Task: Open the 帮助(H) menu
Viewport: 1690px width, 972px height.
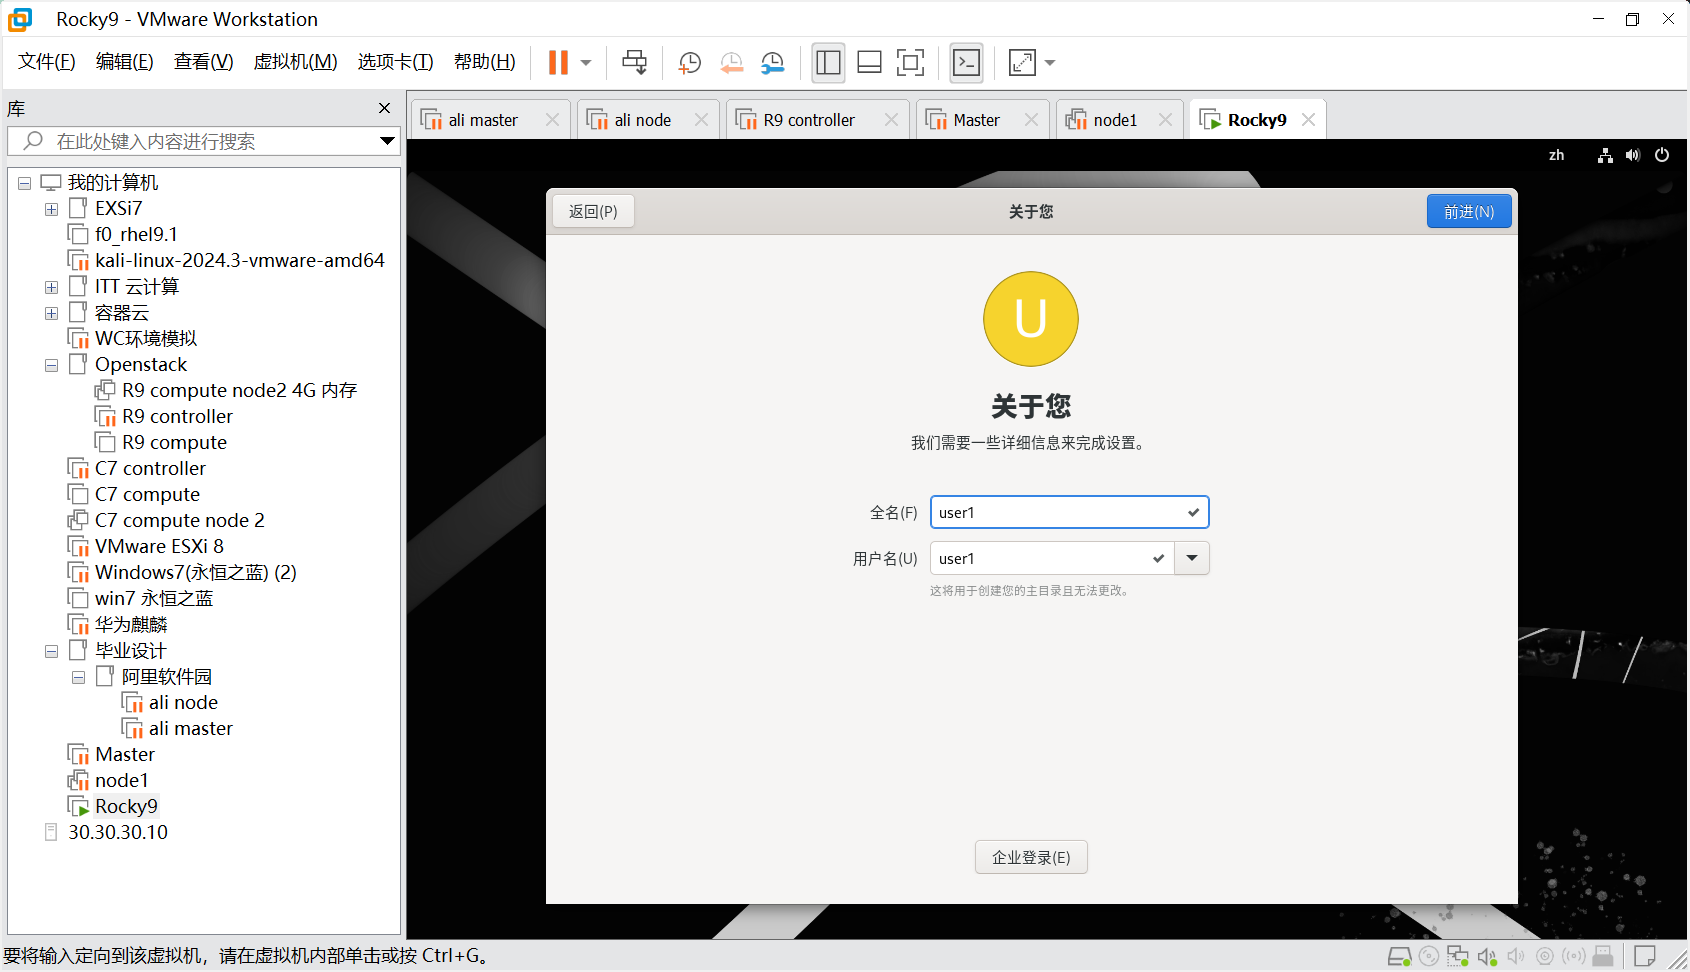Action: click(484, 62)
